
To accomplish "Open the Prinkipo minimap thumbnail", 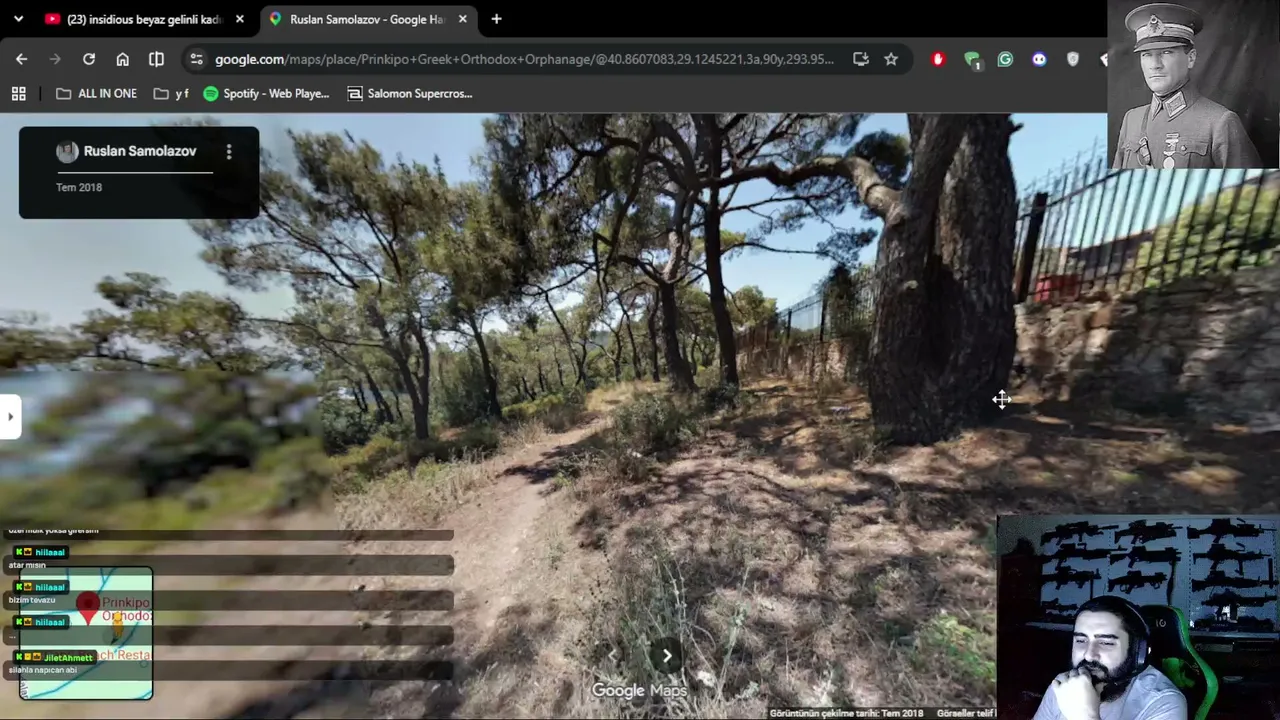I will click(x=86, y=633).
